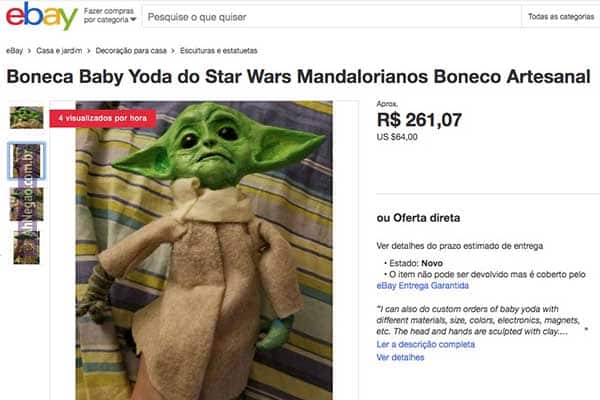Click Ver detalhes do prazo estimado de entrega

tap(460, 246)
